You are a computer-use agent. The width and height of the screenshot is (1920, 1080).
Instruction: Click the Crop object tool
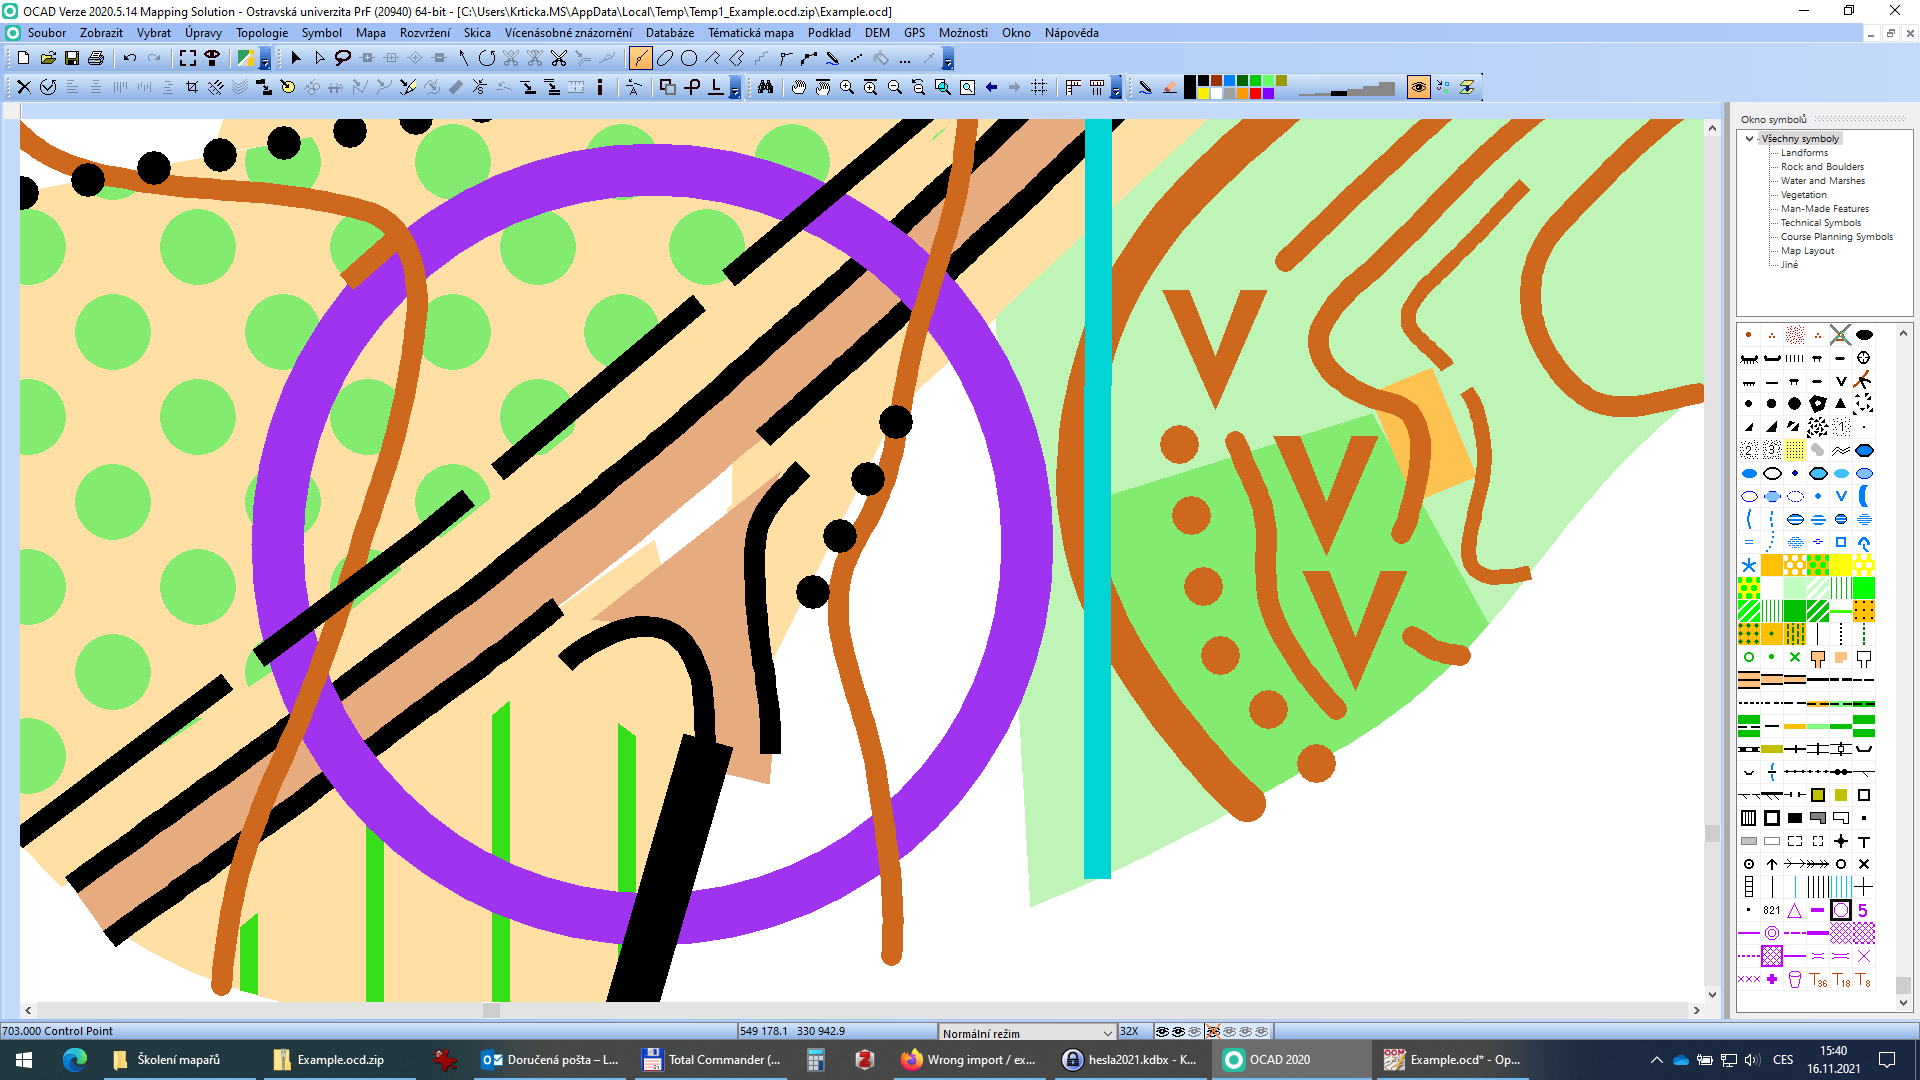[192, 88]
